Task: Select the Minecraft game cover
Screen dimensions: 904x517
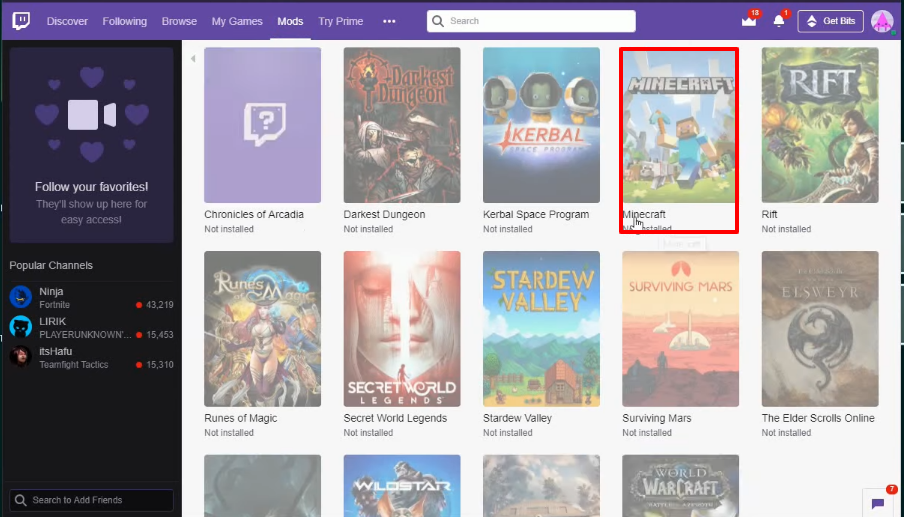Action: pos(679,127)
